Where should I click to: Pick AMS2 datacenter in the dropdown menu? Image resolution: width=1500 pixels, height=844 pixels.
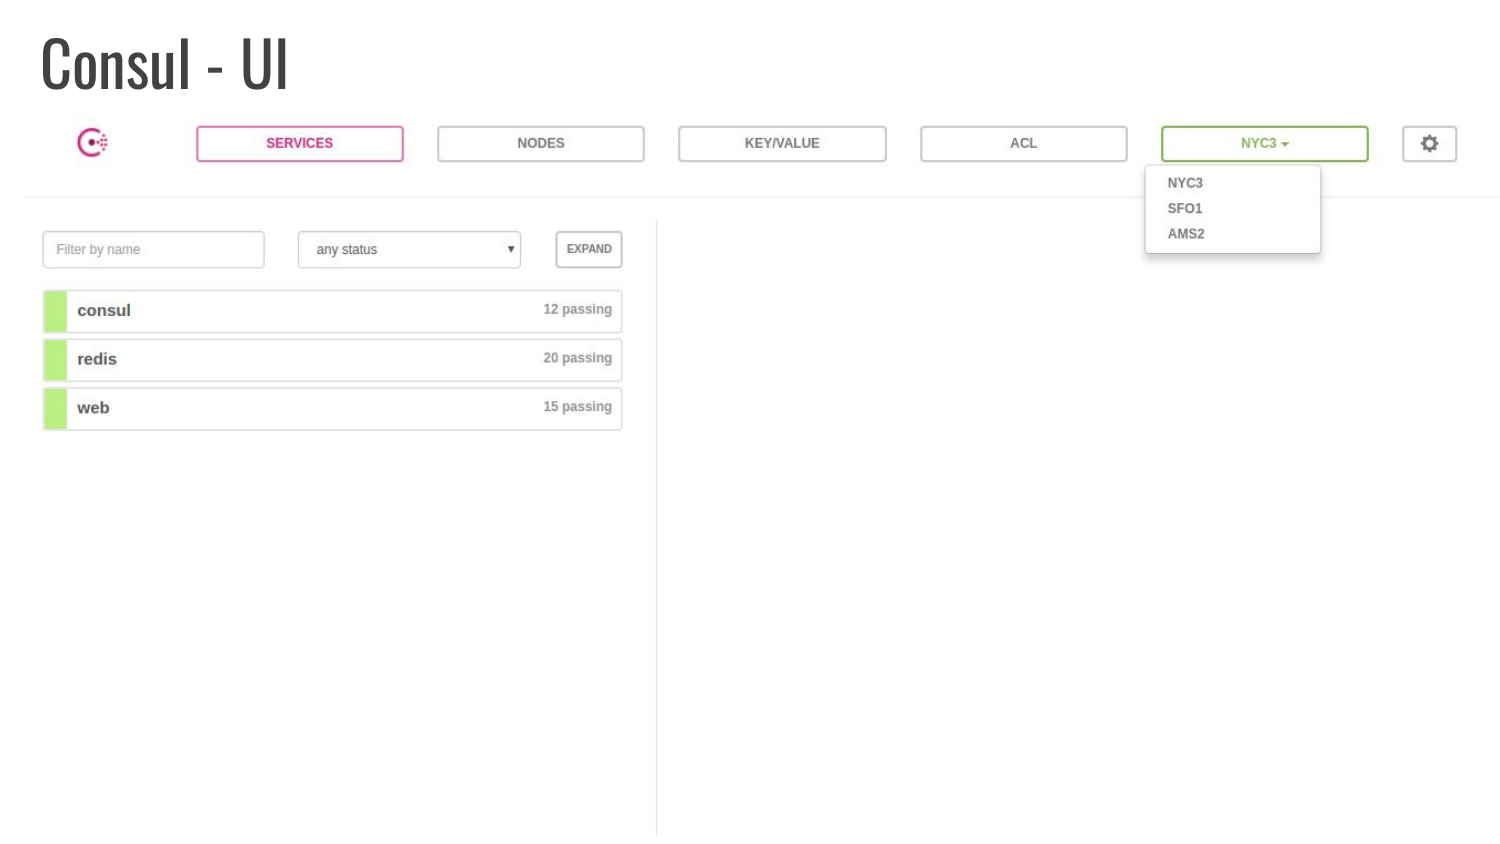pyautogui.click(x=1186, y=233)
